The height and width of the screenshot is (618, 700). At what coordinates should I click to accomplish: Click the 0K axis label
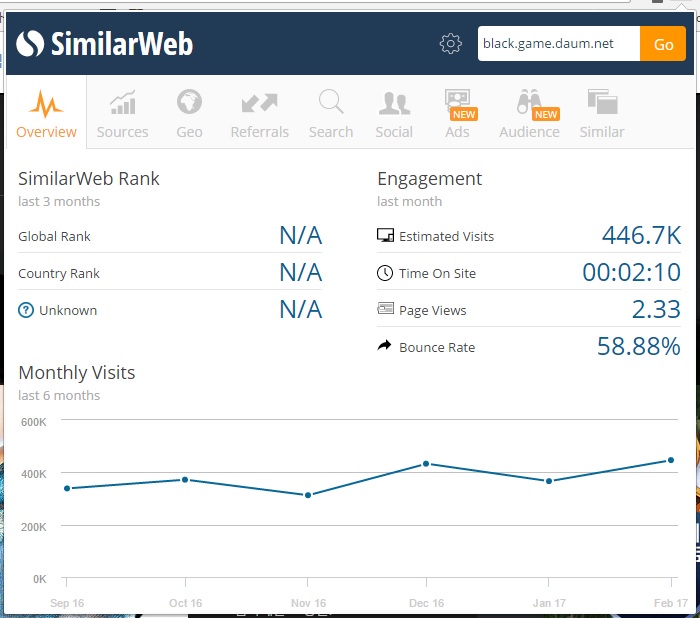pyautogui.click(x=39, y=579)
